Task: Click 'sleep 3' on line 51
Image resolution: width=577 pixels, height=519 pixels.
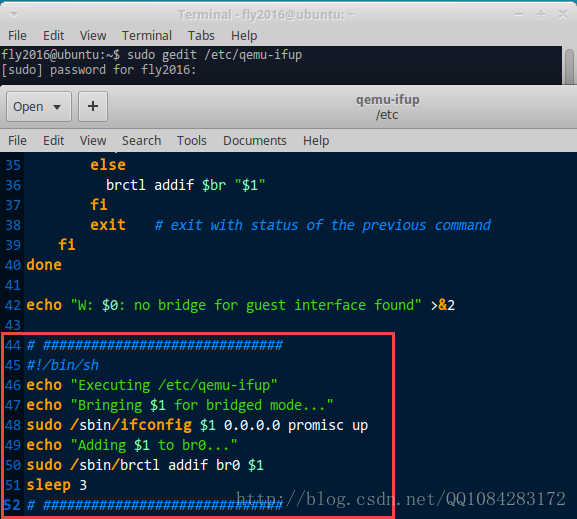Action: [57, 485]
